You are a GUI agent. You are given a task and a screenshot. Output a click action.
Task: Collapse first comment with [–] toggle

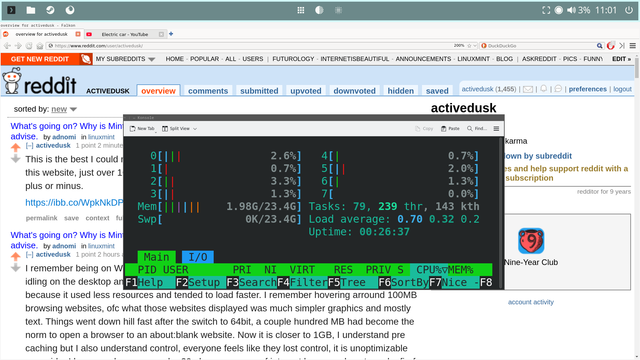[29, 145]
